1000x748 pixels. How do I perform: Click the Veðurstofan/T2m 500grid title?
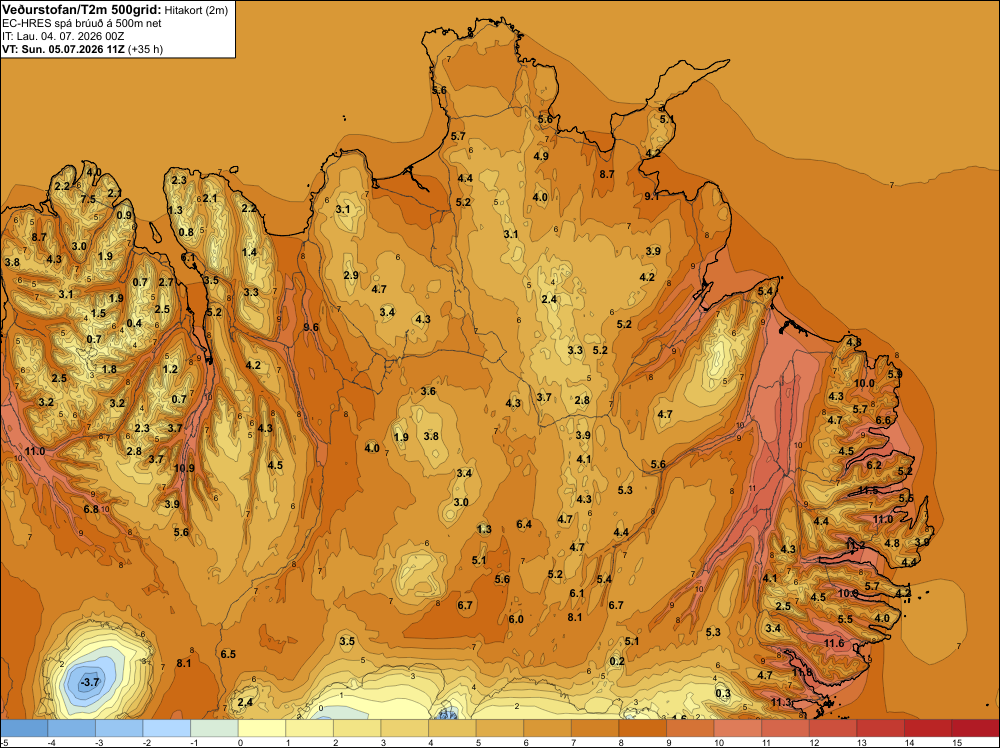82,9
